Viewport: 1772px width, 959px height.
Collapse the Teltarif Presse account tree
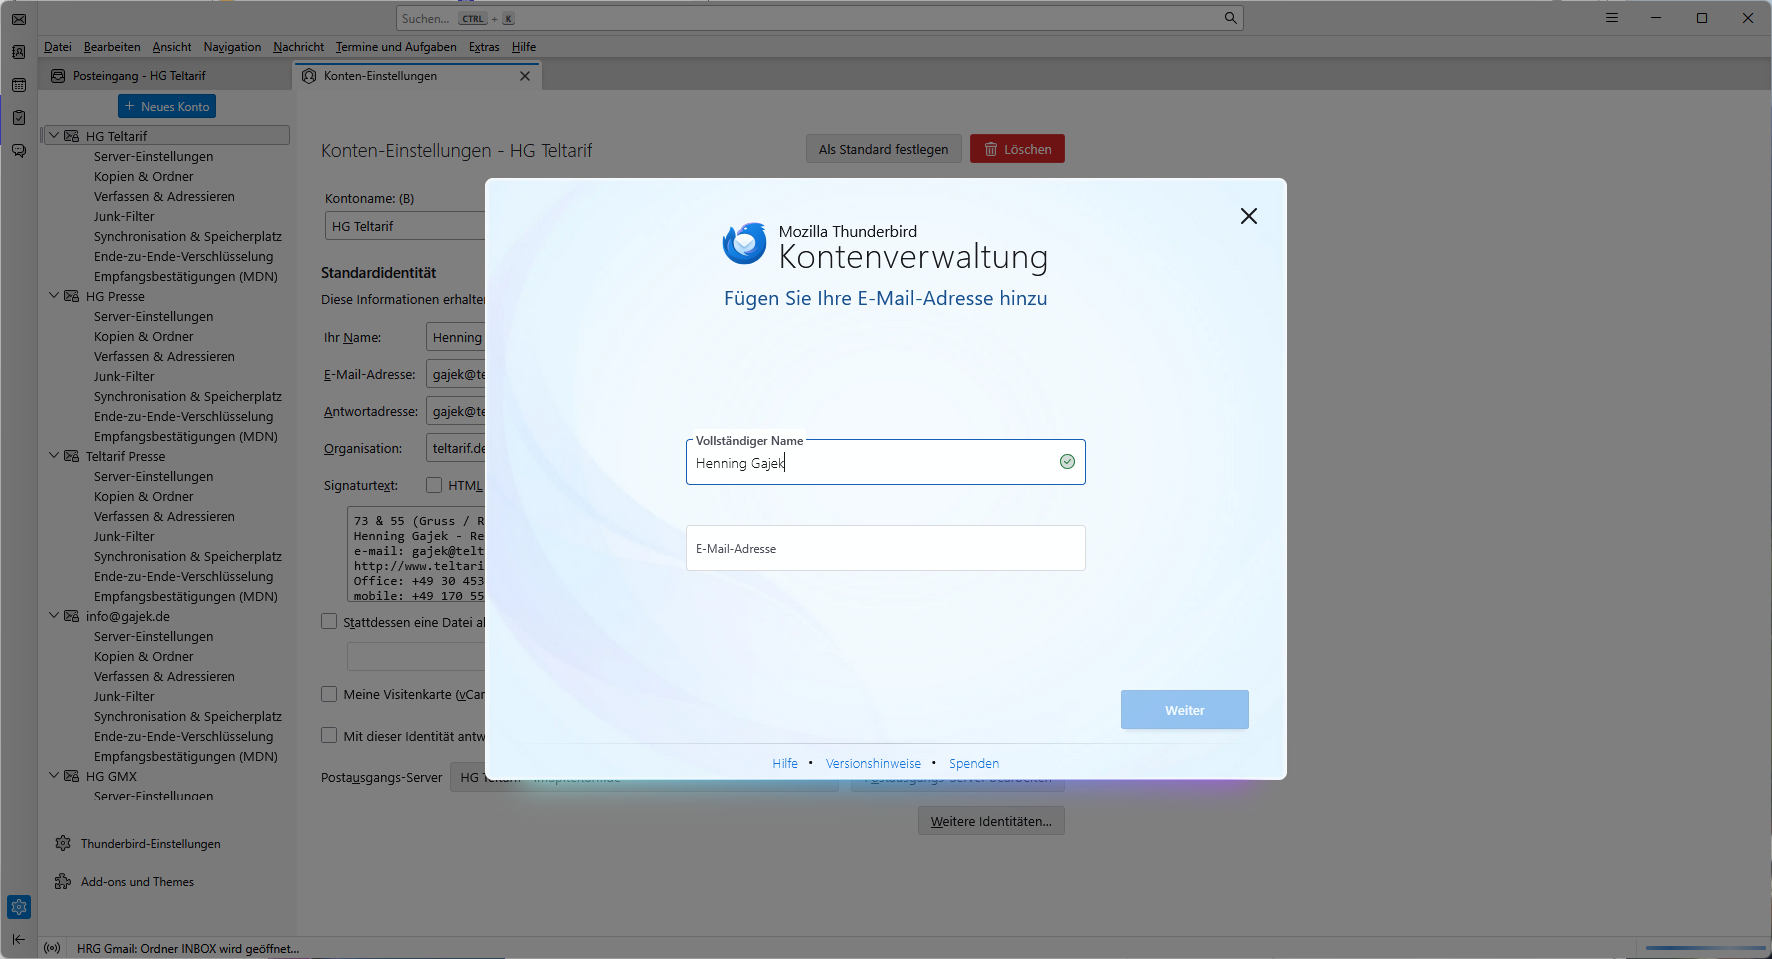tap(54, 456)
